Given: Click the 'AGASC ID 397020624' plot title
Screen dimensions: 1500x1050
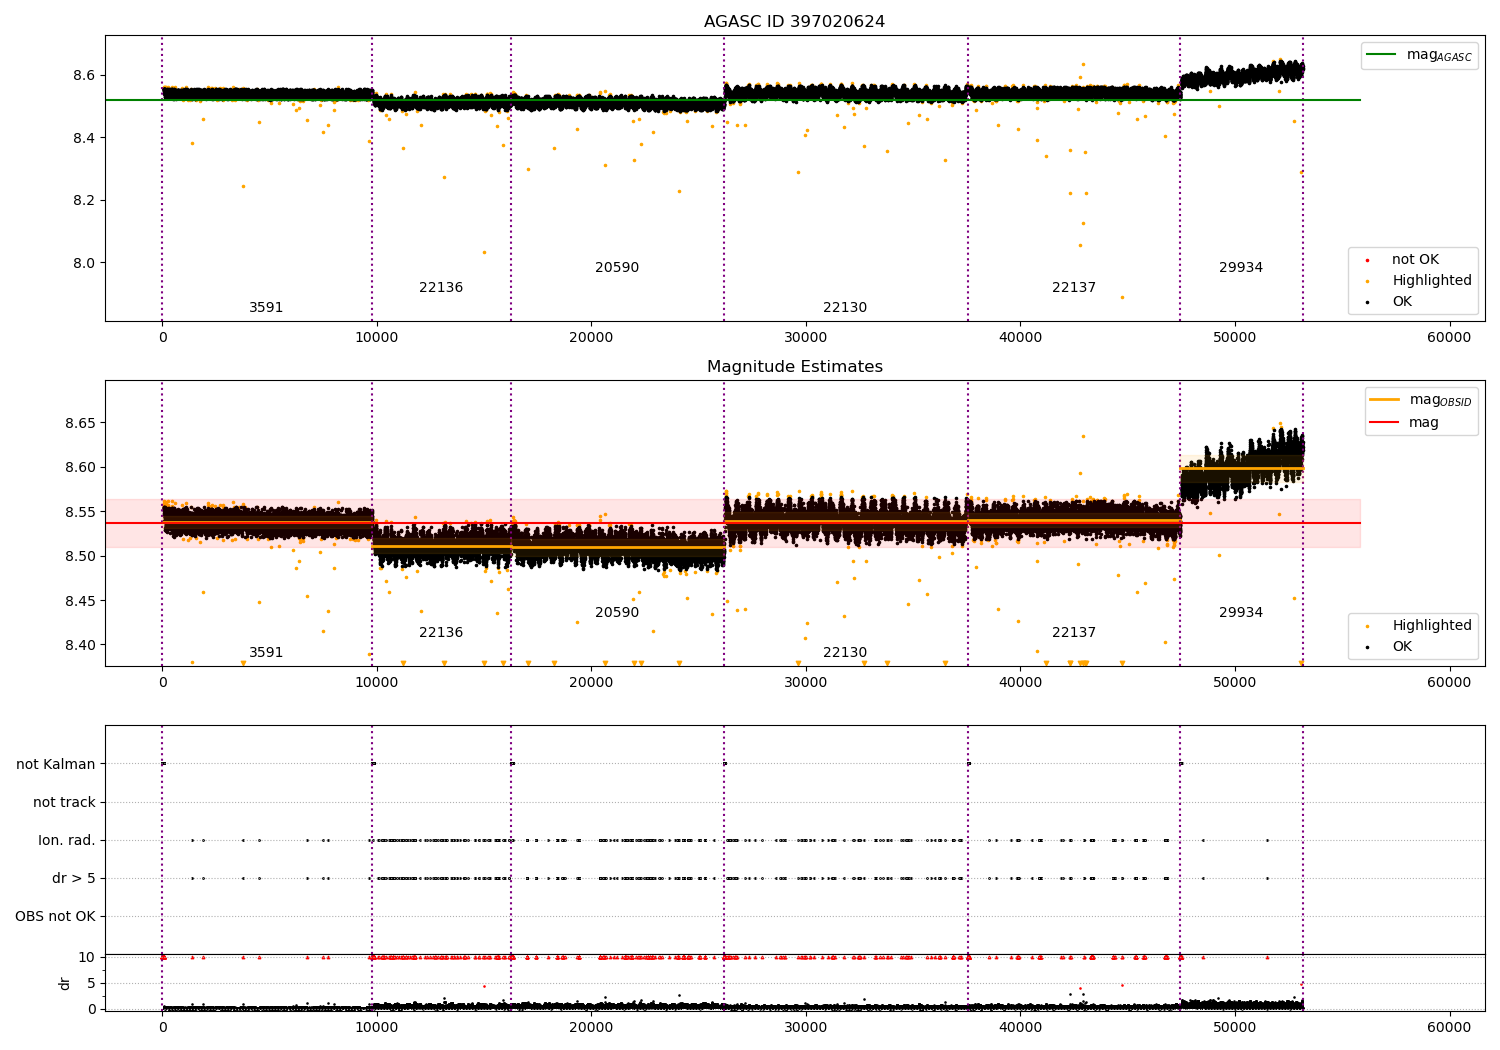Looking at the screenshot, I should click(794, 22).
